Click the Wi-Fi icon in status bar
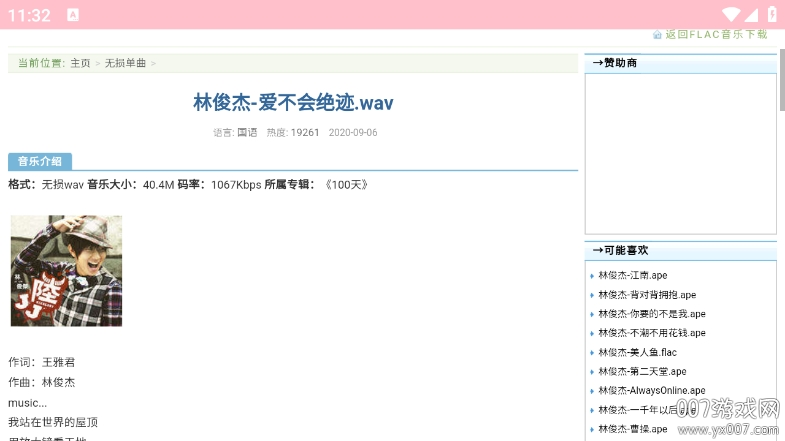785x441 pixels. 731,15
